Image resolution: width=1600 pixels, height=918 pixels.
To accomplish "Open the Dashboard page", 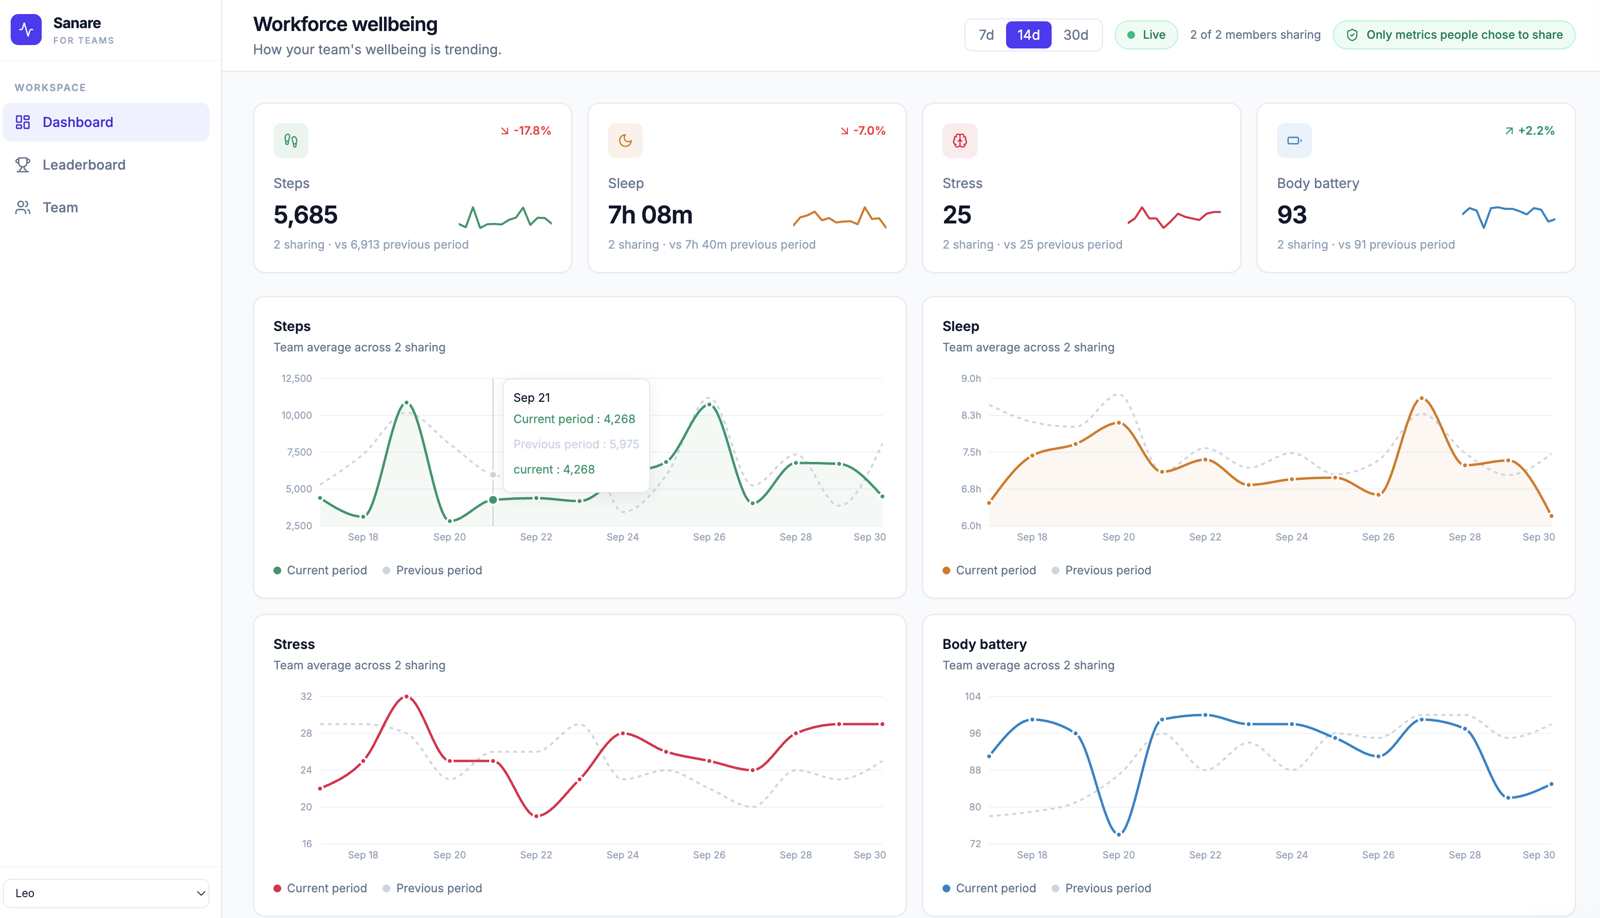I will click(x=106, y=122).
